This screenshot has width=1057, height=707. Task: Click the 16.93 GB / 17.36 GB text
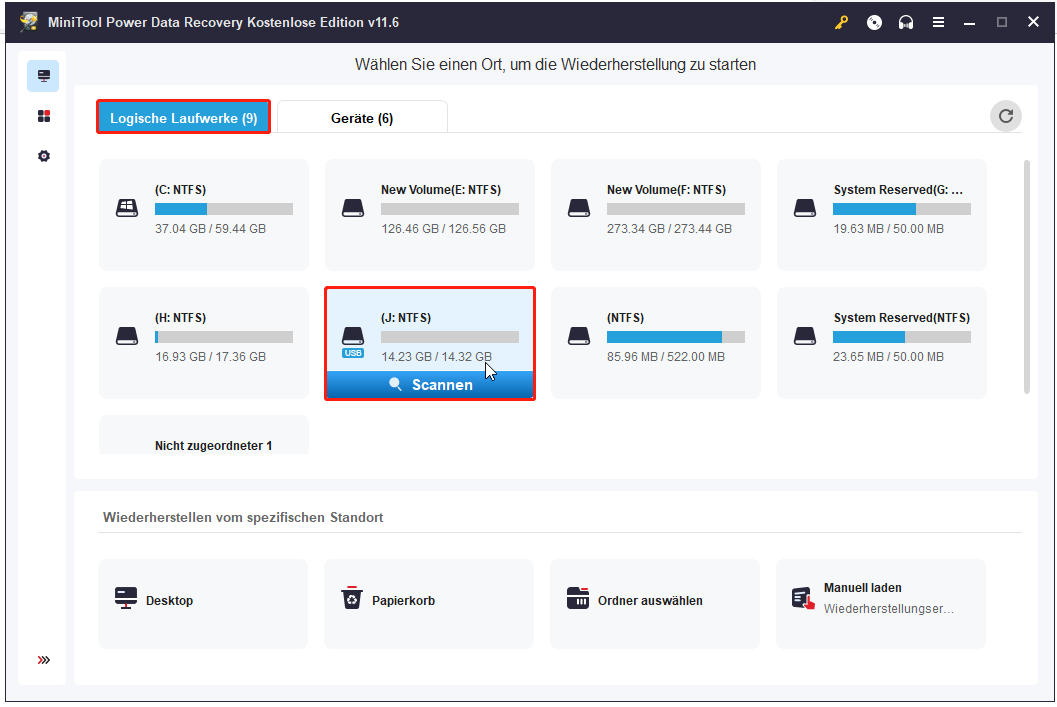210,357
